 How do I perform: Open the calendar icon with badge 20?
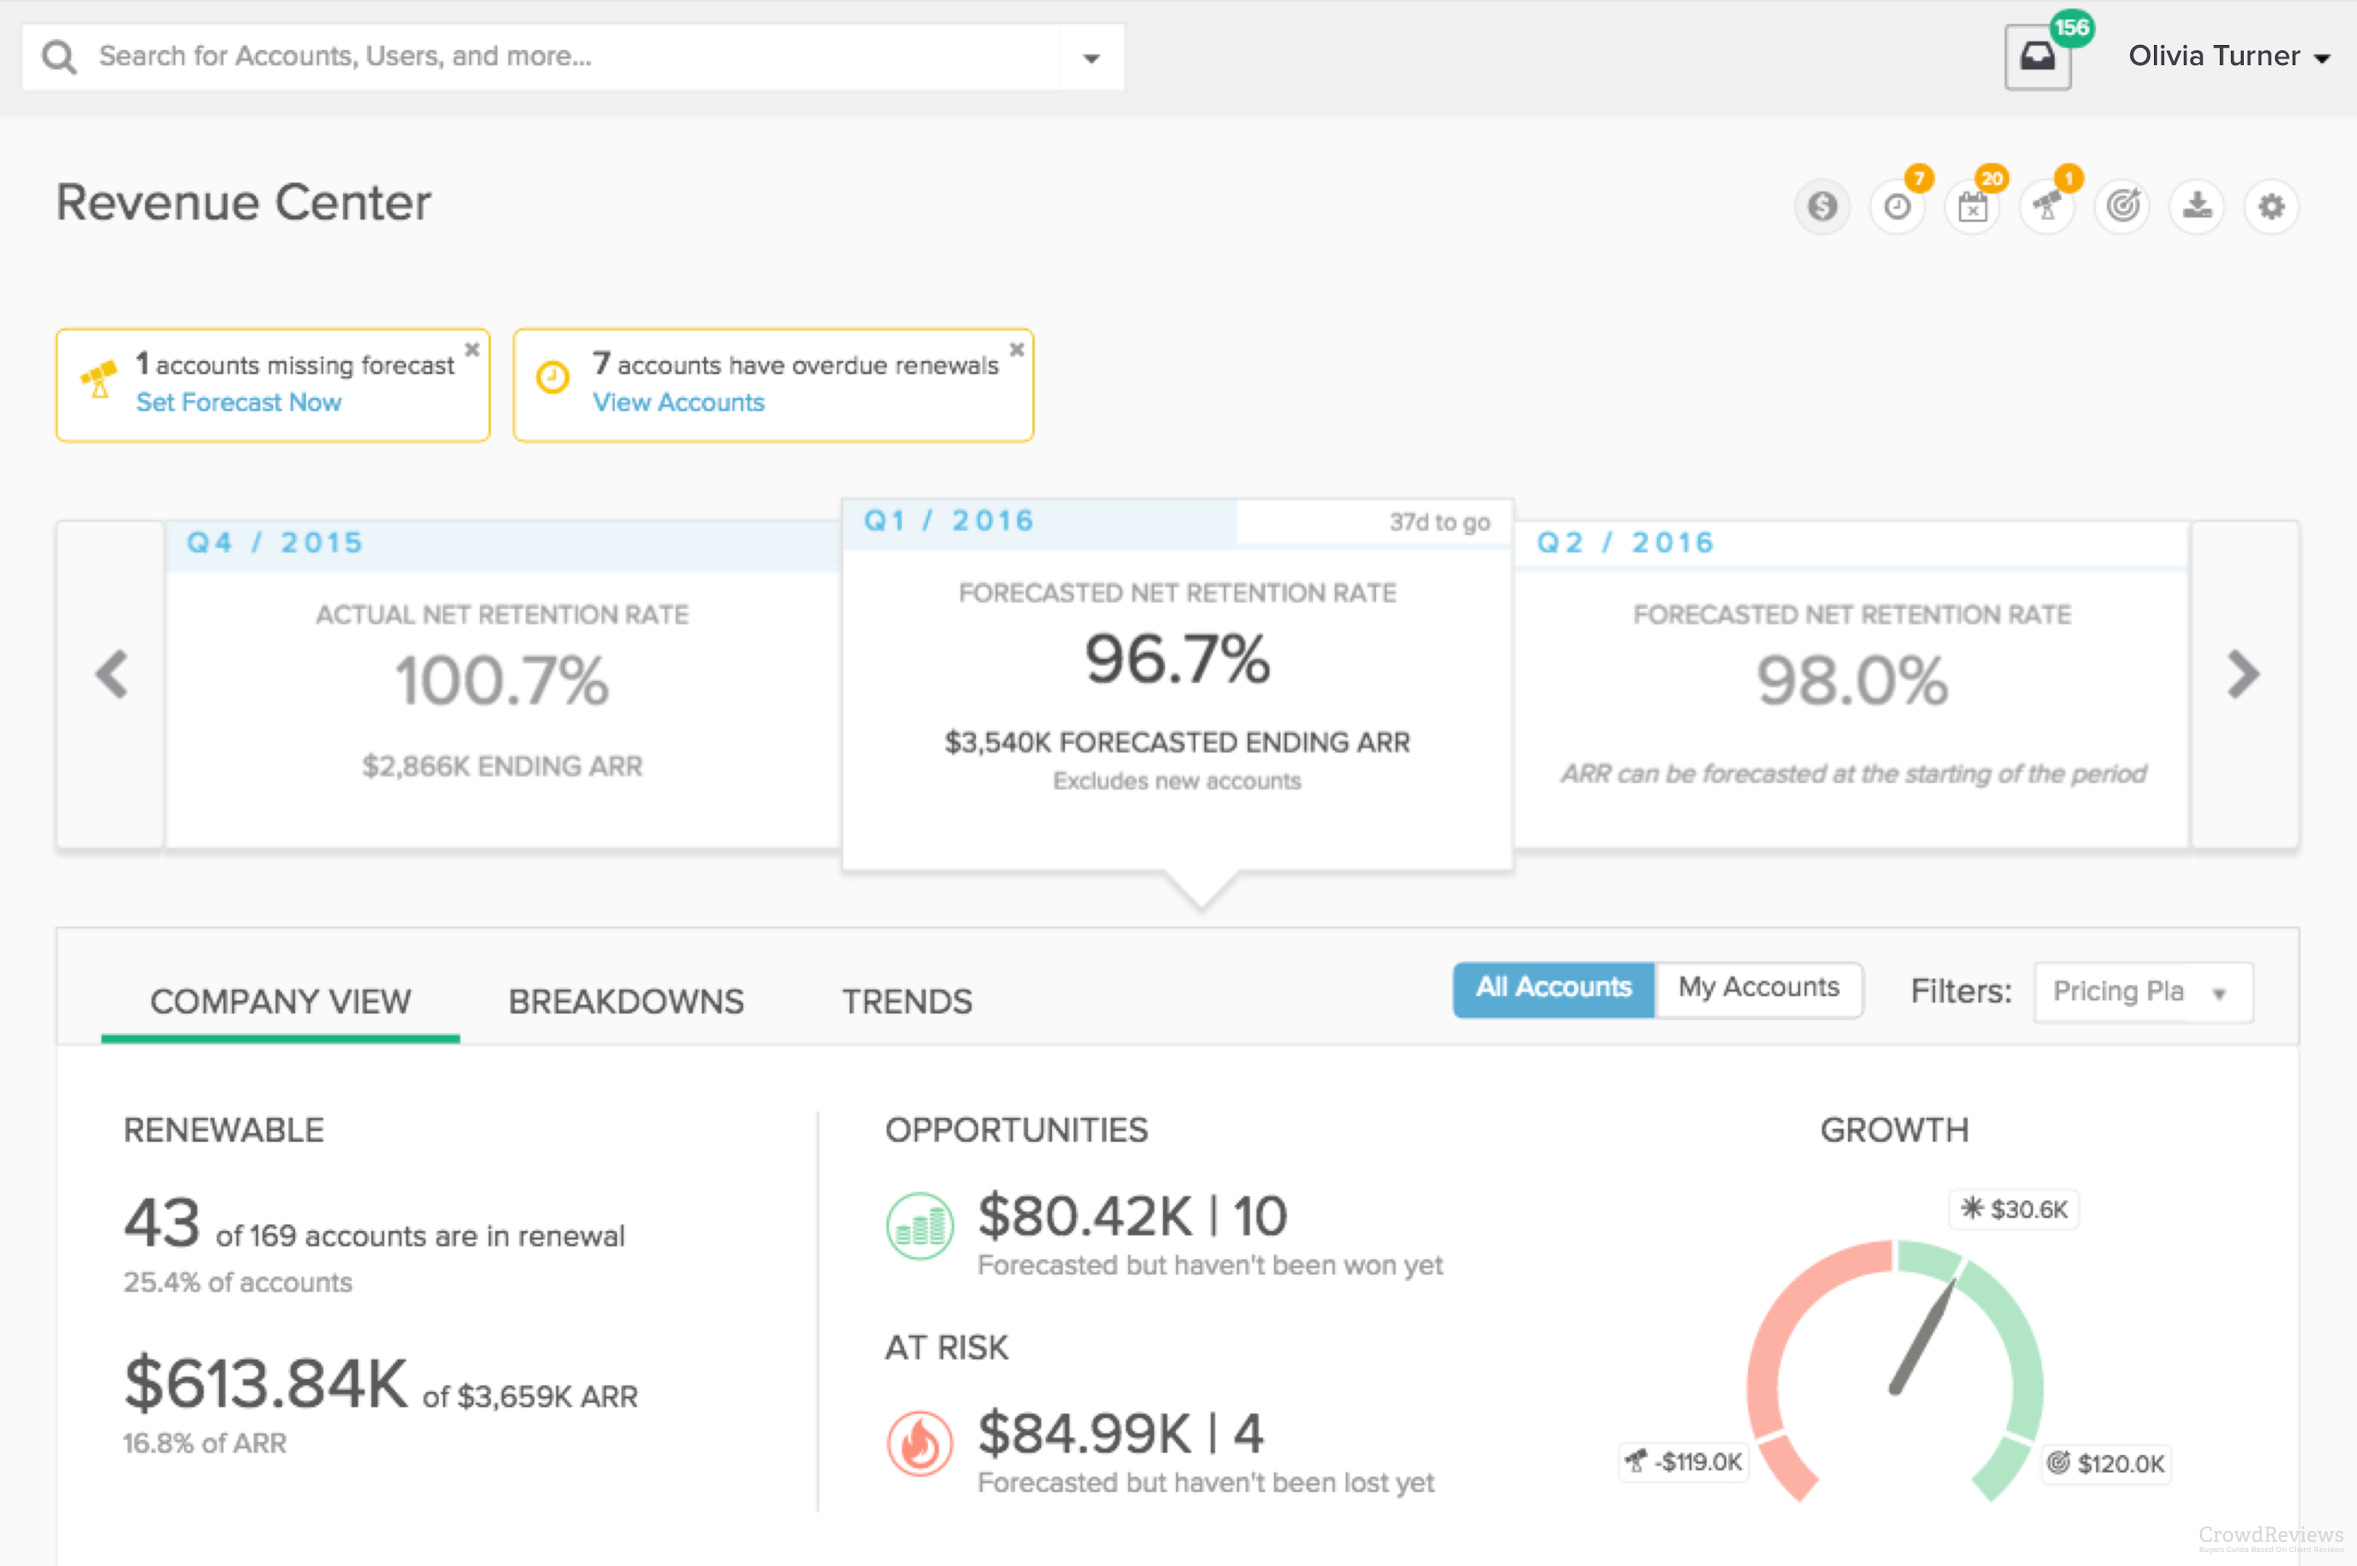tap(1972, 207)
